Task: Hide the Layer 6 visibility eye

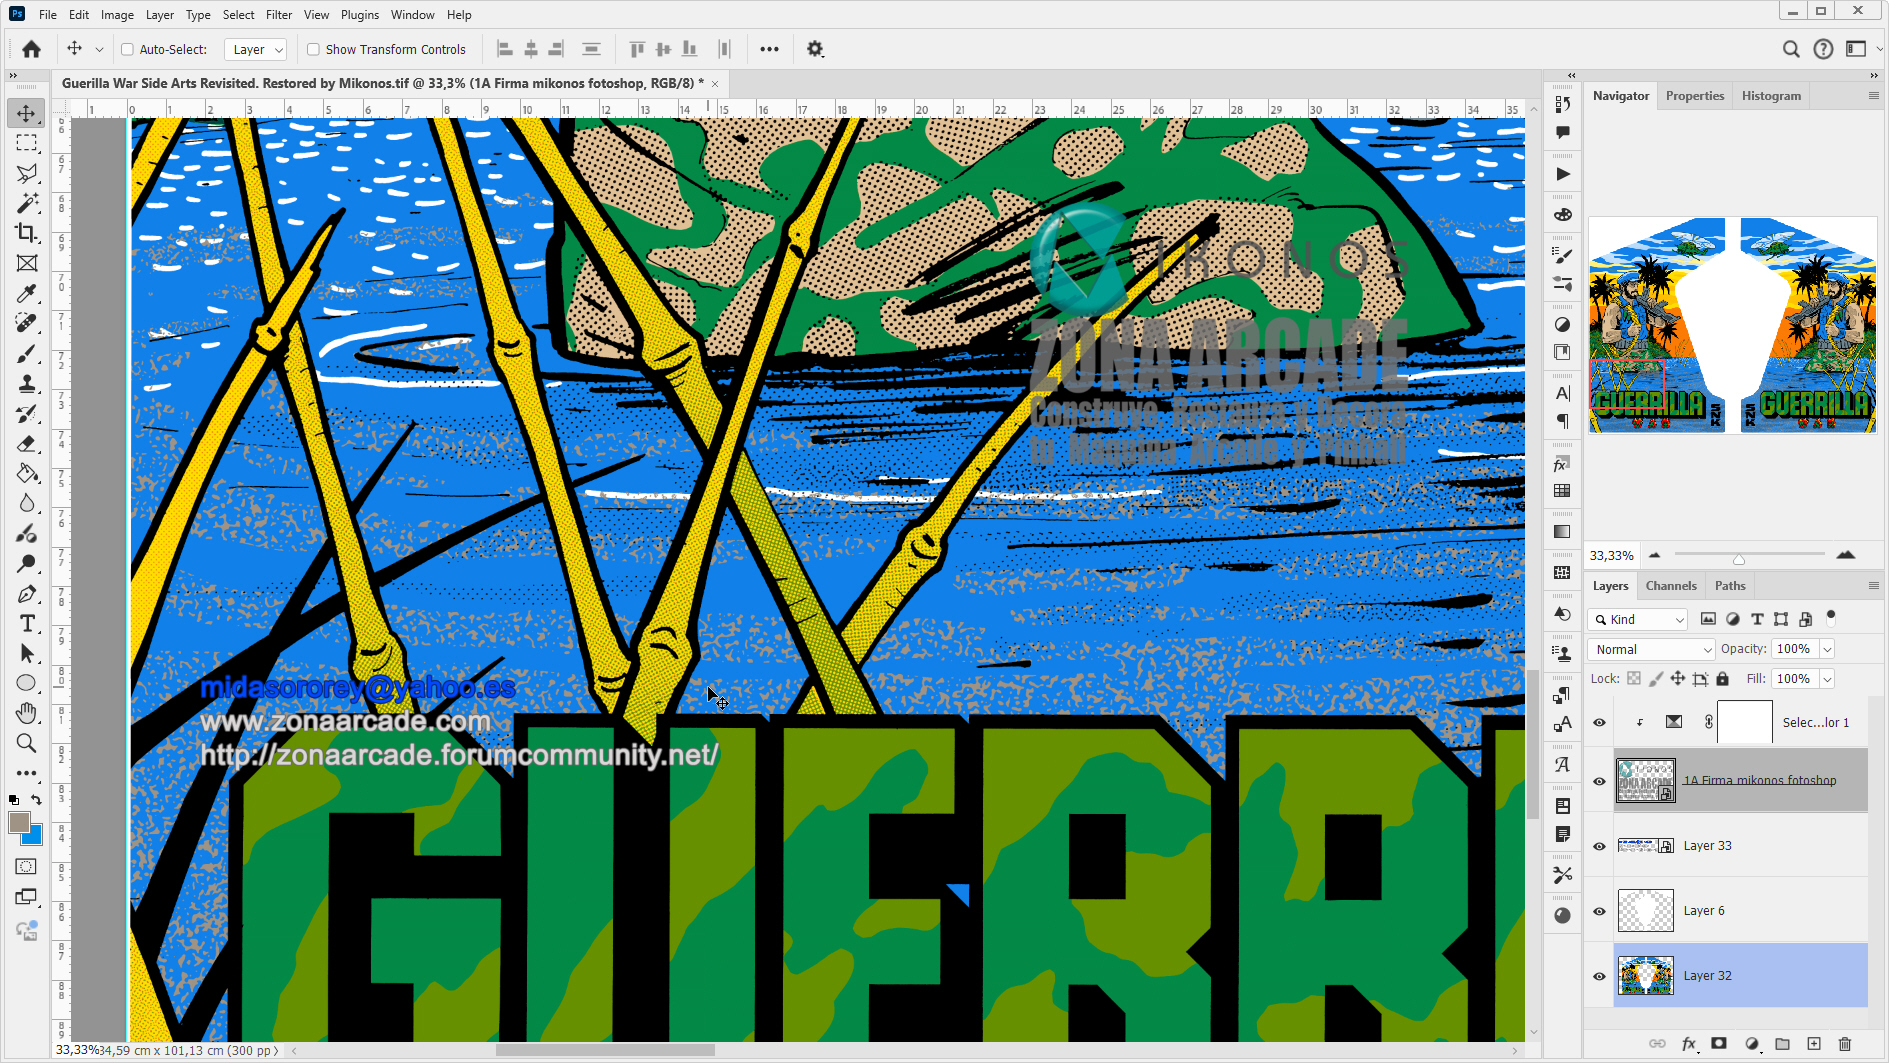Action: pos(1599,911)
